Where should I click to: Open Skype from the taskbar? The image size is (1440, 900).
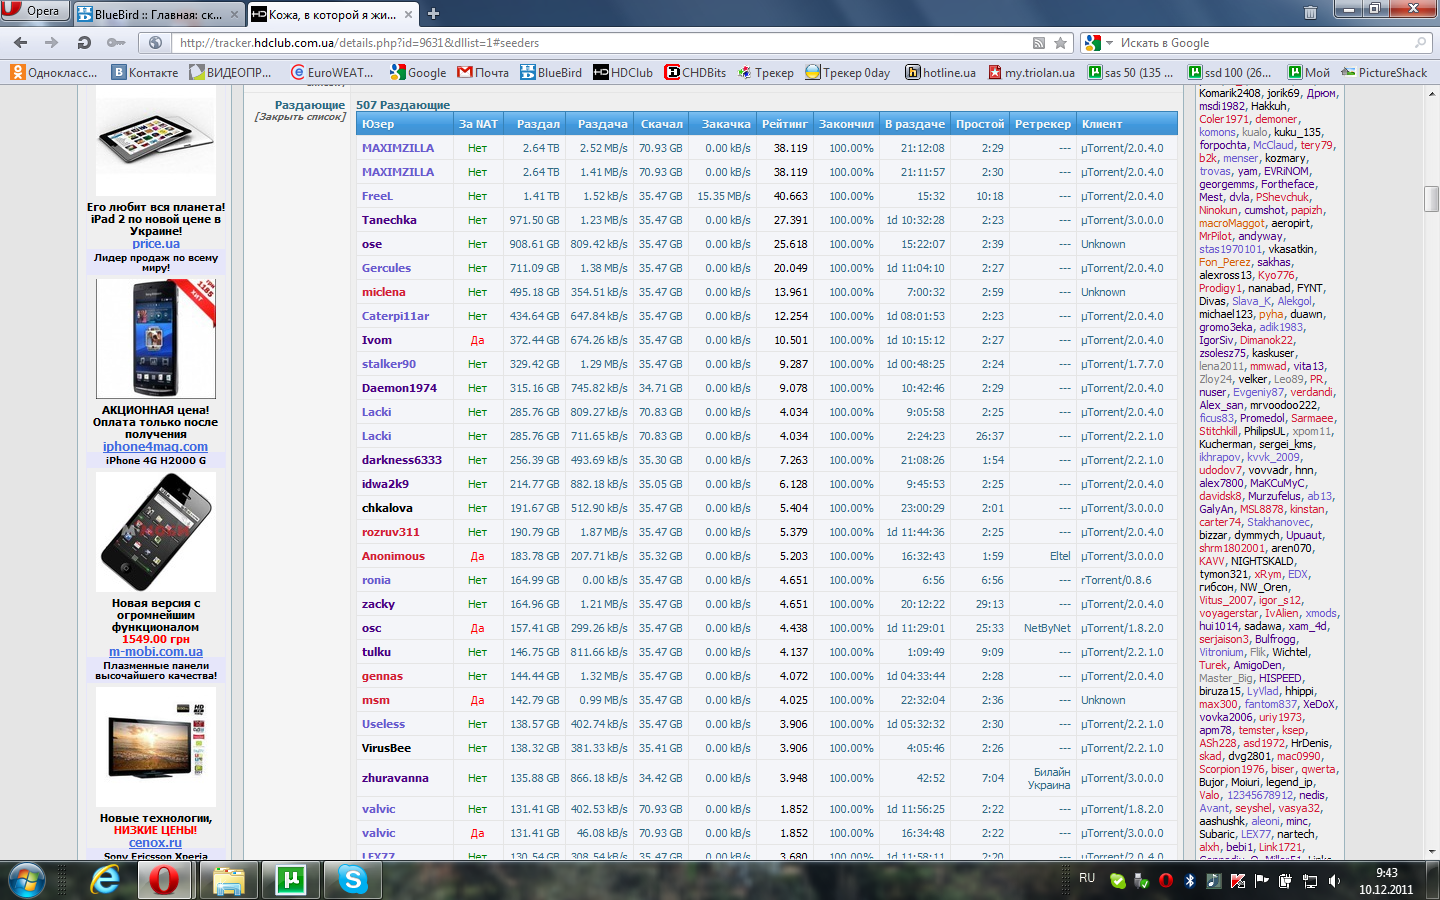(353, 880)
